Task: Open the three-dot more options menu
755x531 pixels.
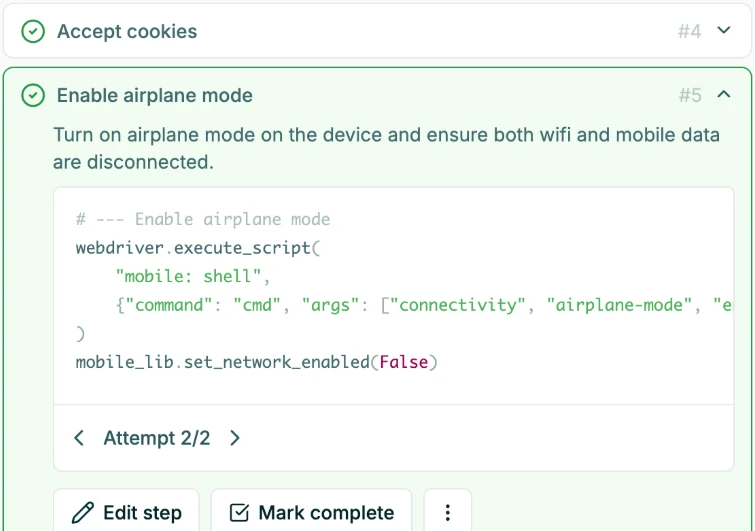Action: tap(447, 512)
